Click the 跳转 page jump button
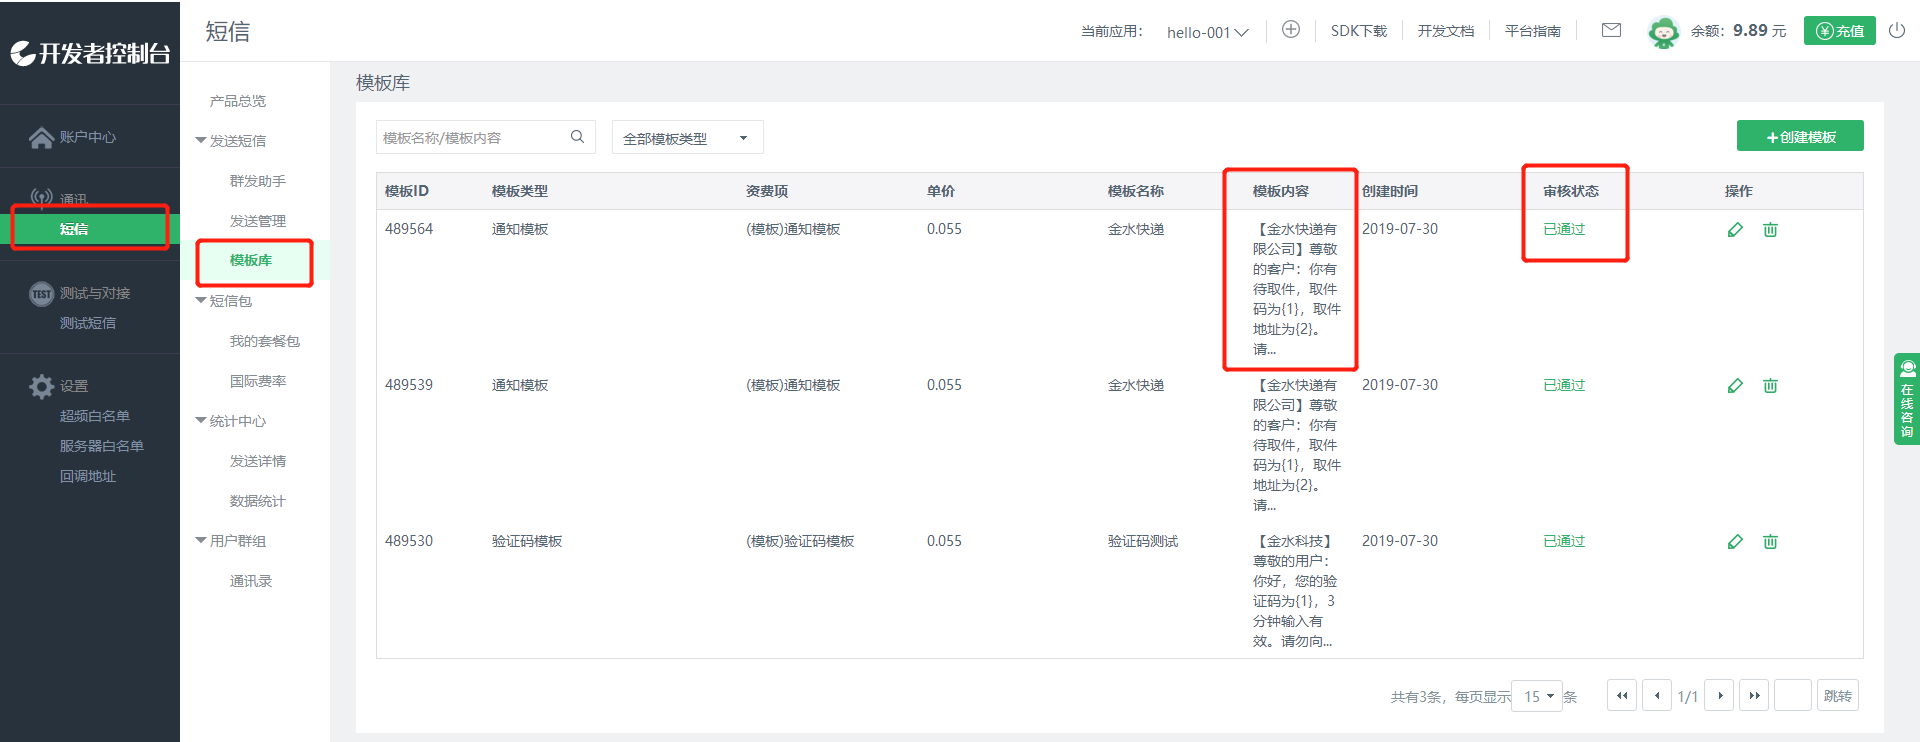Screen dimensions: 1920x742 (x=1838, y=695)
